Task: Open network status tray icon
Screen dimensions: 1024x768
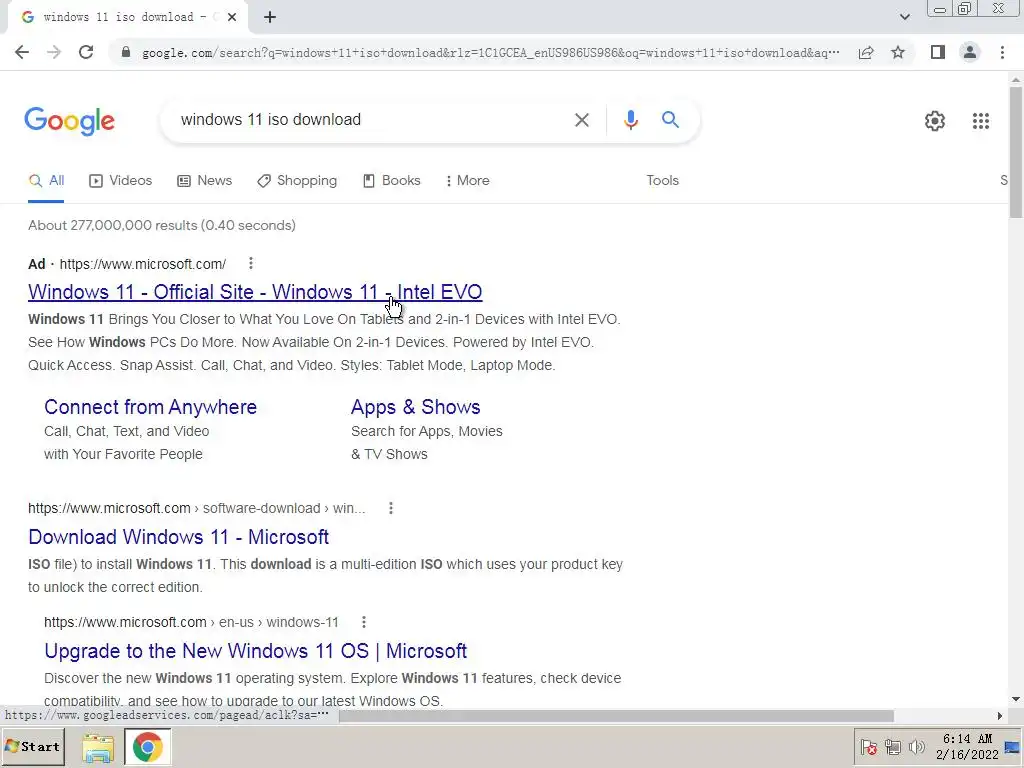Action: tap(892, 747)
